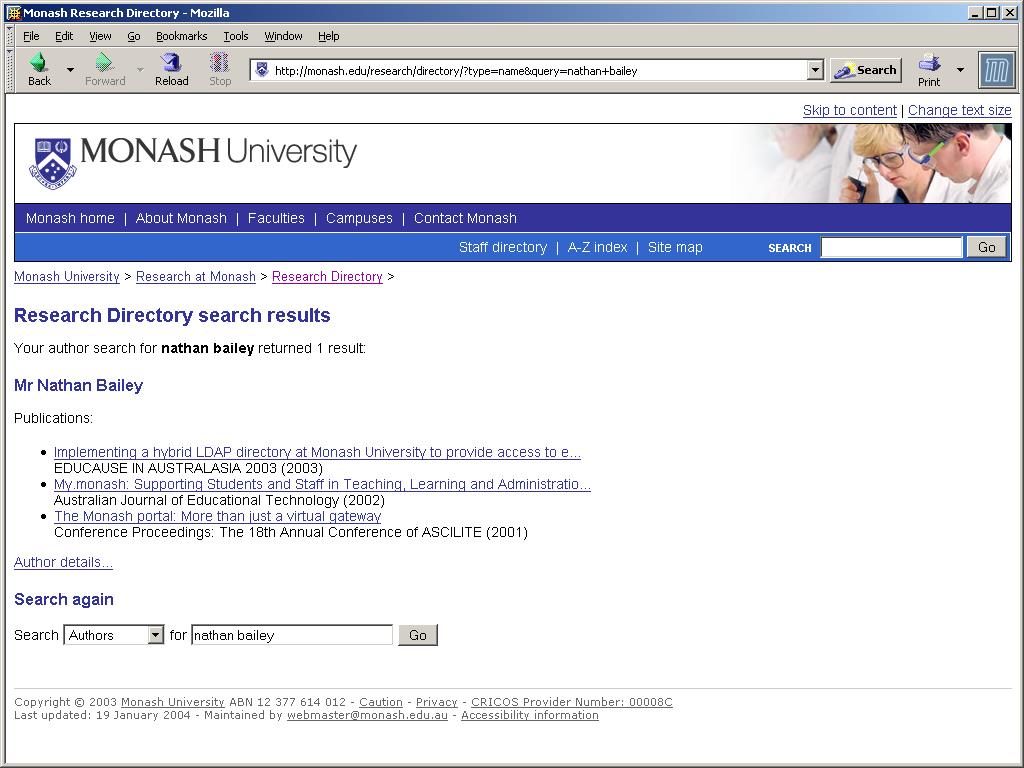Click the Mr Nathan Bailey heading text
The image size is (1024, 768).
78,385
